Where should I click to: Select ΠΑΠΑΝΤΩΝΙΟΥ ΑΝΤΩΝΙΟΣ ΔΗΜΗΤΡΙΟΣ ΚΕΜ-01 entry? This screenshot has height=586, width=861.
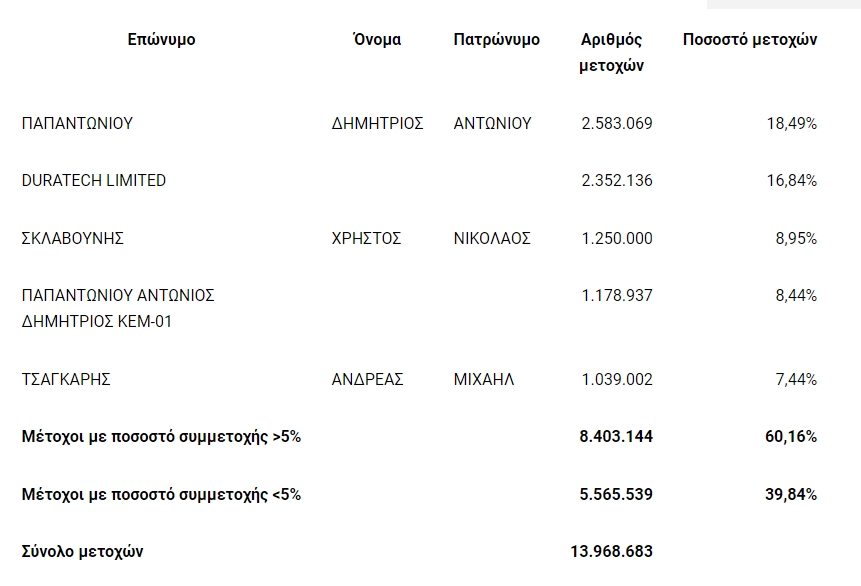118,308
